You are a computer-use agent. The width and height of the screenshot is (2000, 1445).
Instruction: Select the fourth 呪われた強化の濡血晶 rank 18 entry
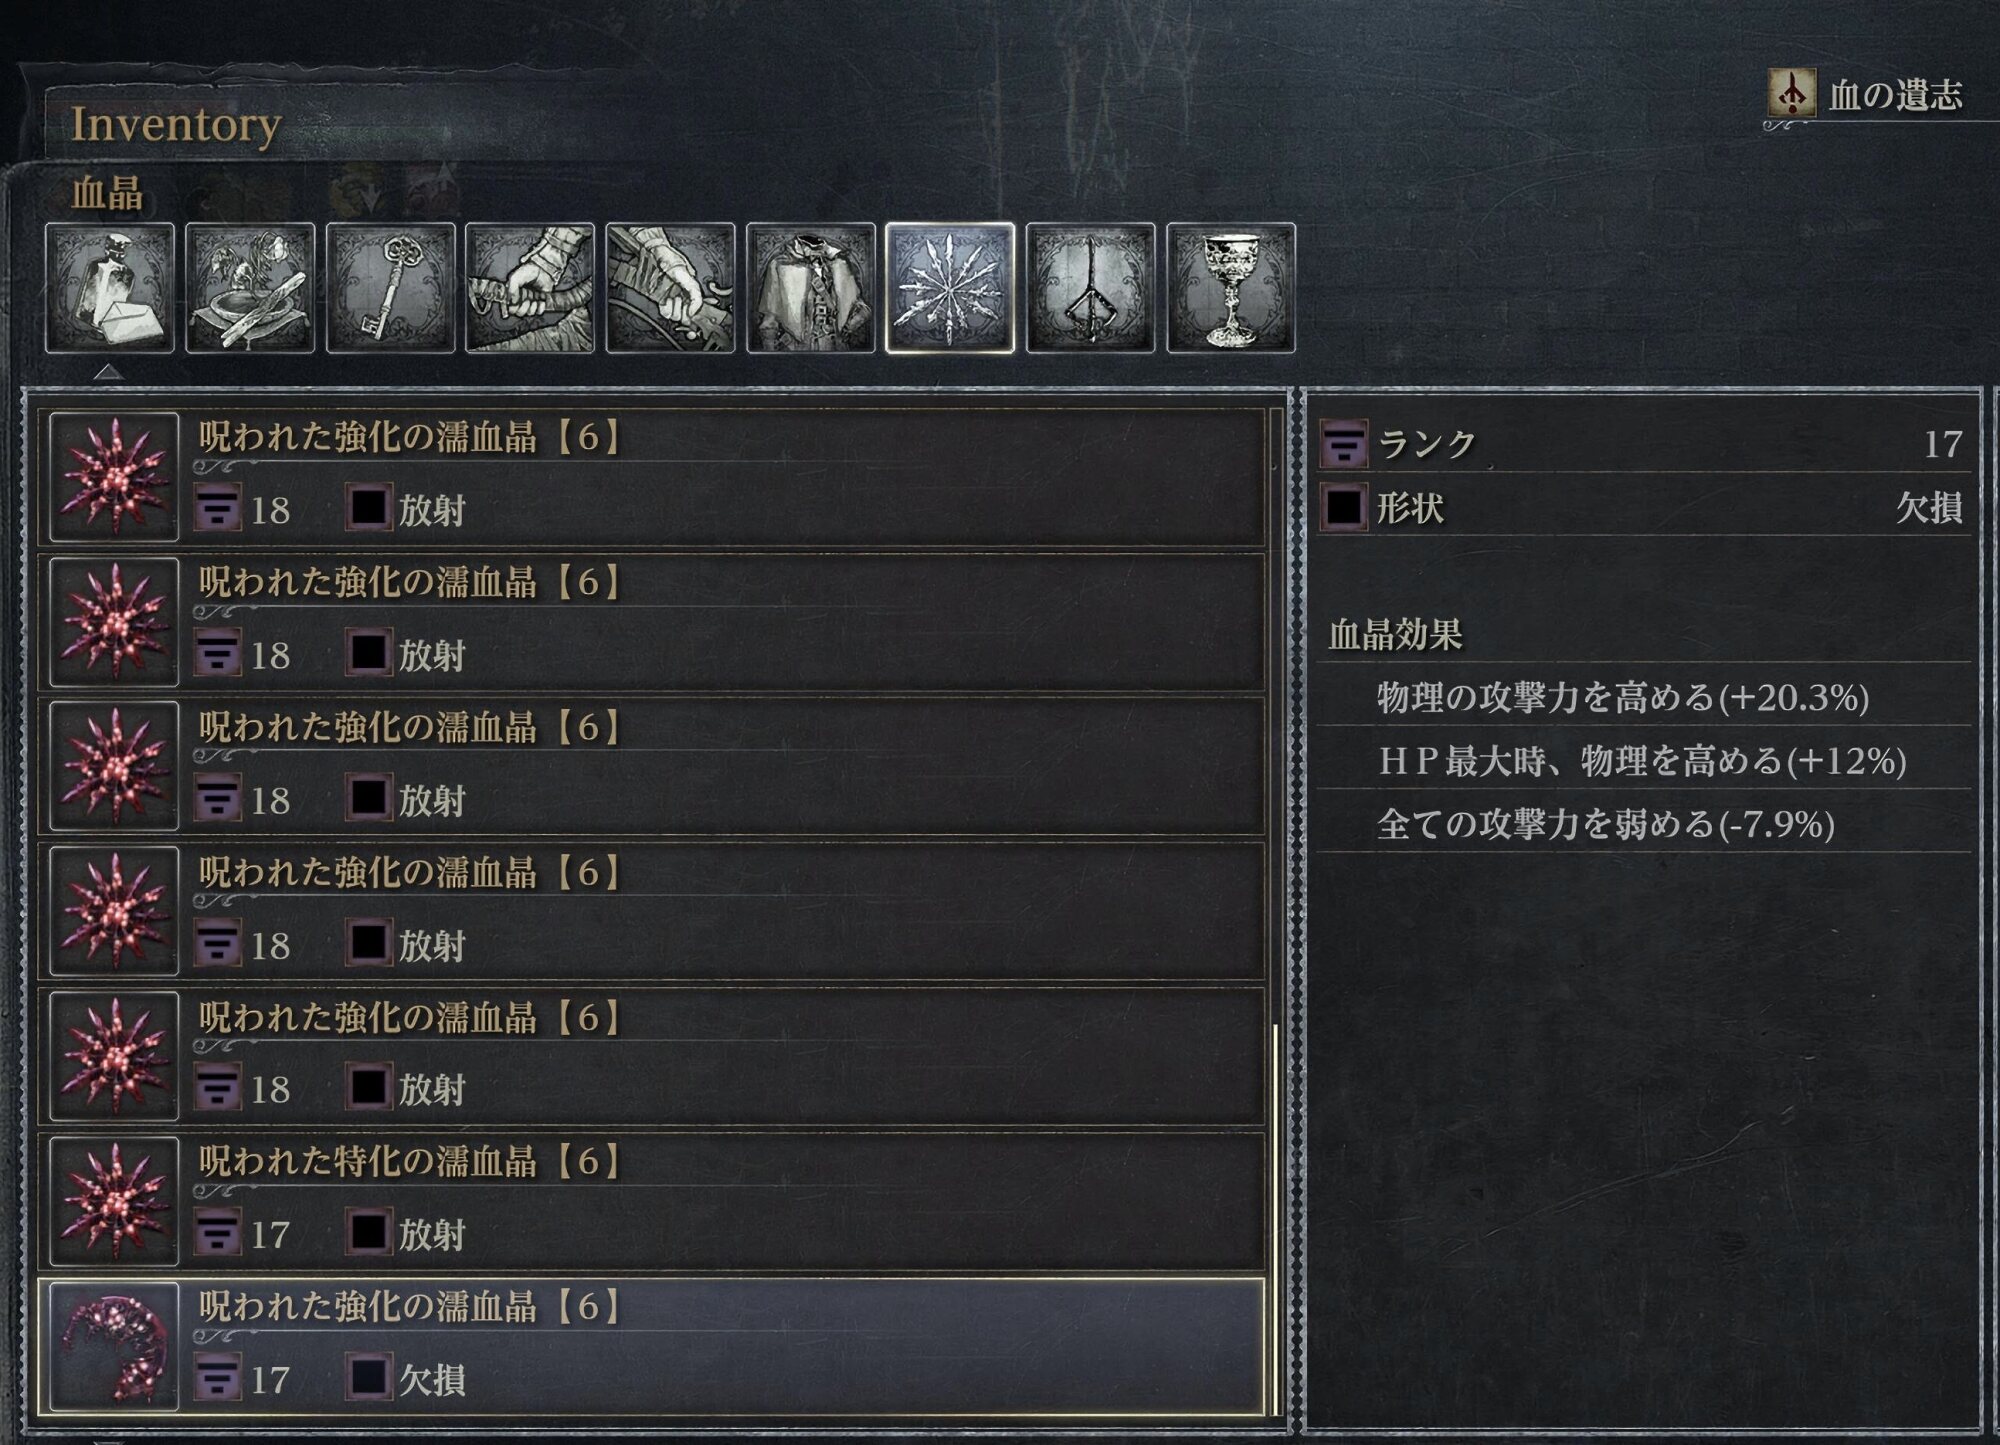(x=652, y=912)
